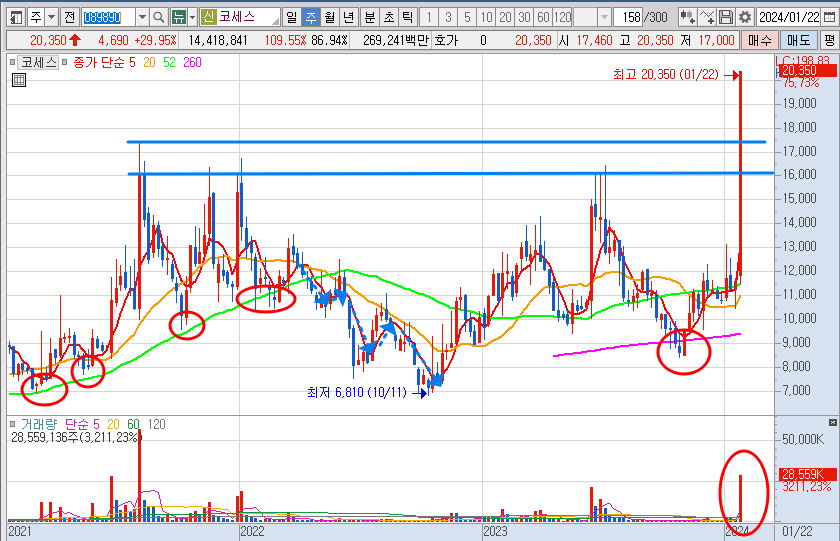This screenshot has height=541, width=840.
Task: Select interval 20 button
Action: [505, 18]
